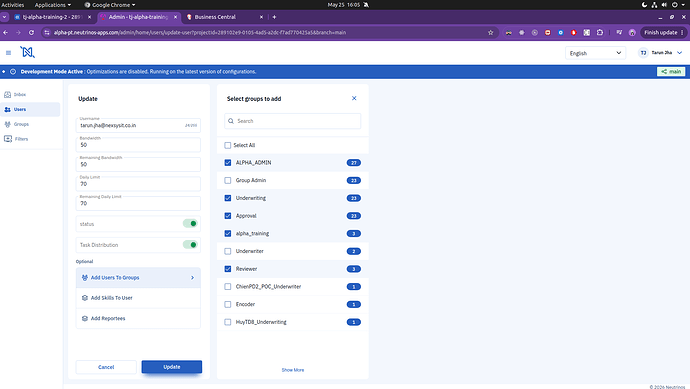Switch to the Business Central tab
The width and height of the screenshot is (690, 389).
(x=224, y=17)
